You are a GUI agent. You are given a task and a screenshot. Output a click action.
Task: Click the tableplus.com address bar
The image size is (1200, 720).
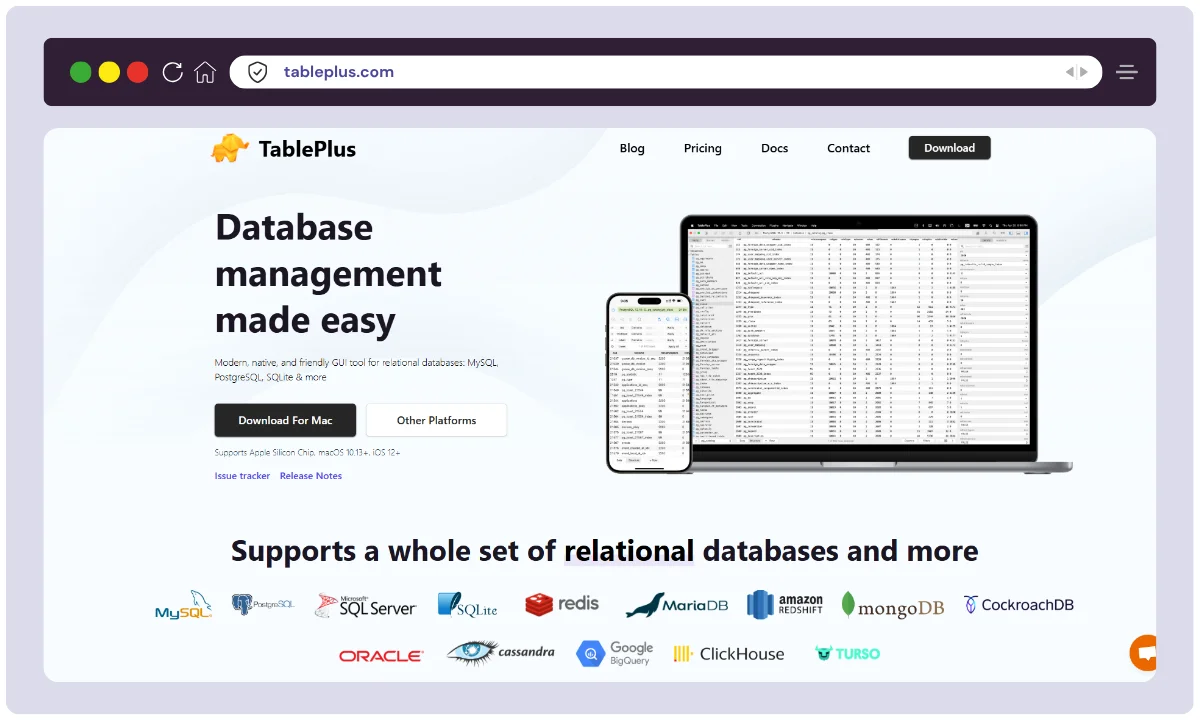(666, 72)
